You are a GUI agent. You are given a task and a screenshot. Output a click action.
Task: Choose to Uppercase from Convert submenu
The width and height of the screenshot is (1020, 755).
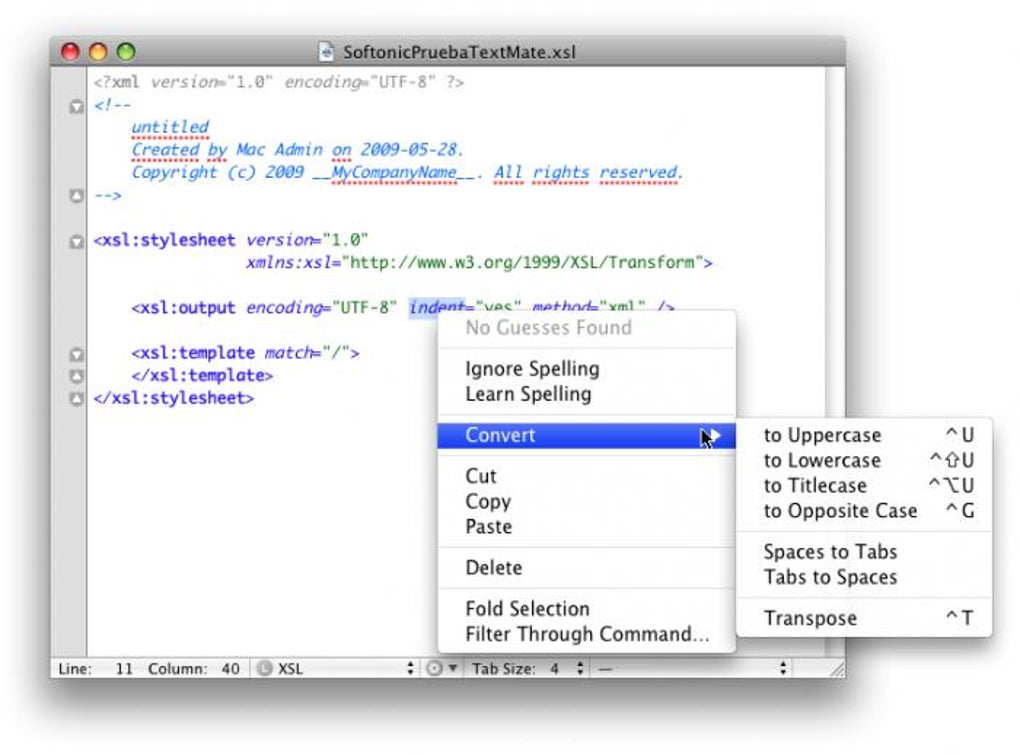click(822, 435)
